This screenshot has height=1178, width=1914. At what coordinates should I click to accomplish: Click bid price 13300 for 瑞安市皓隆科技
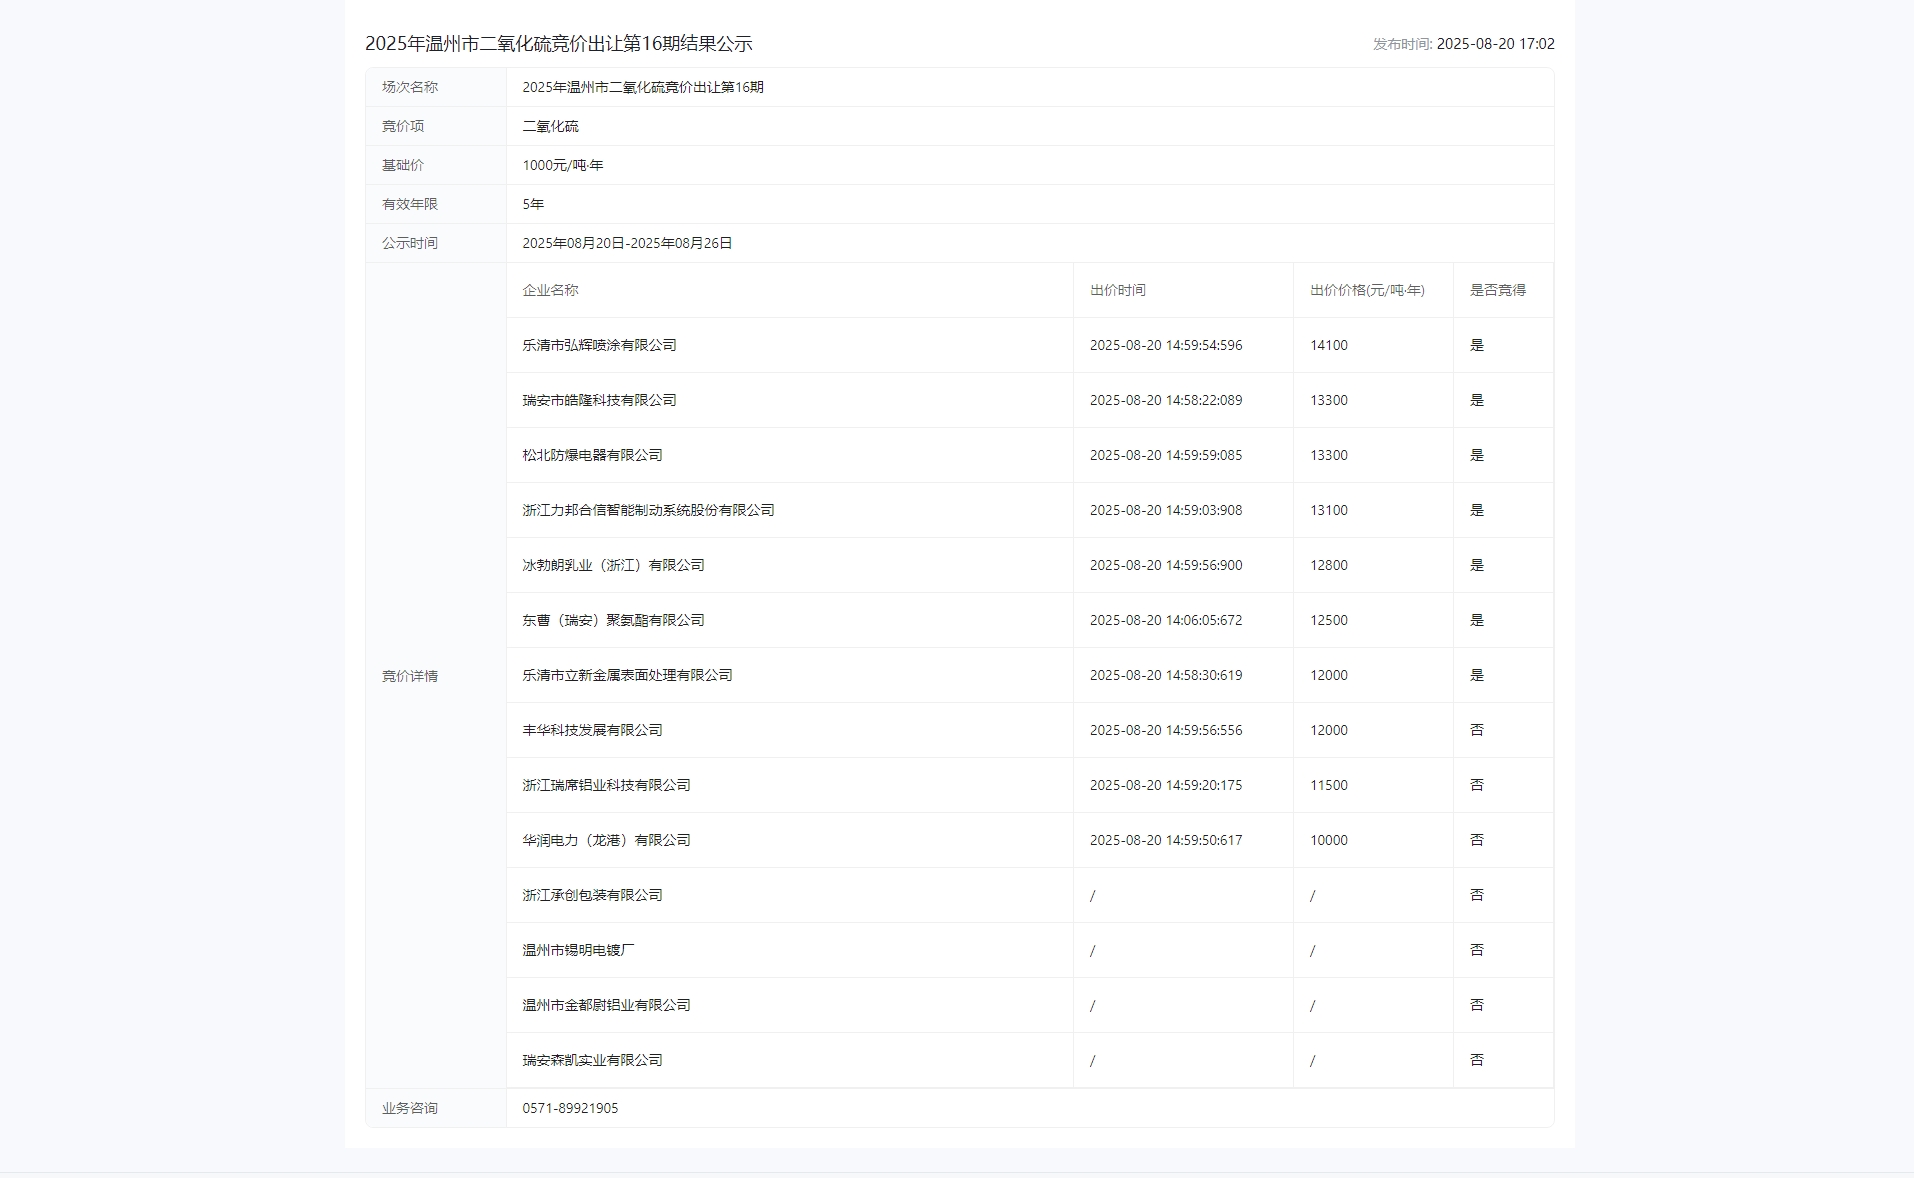tap(1329, 400)
